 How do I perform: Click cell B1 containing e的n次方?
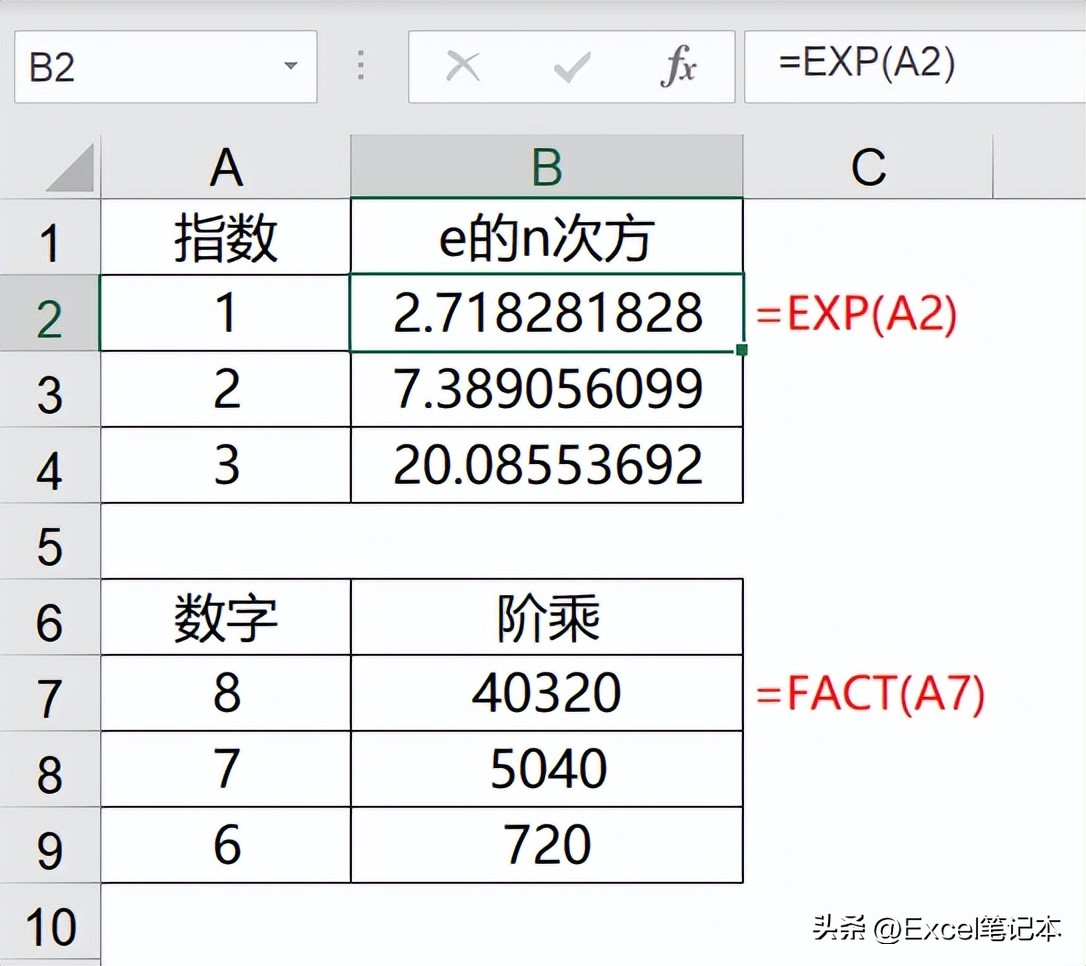(x=546, y=237)
